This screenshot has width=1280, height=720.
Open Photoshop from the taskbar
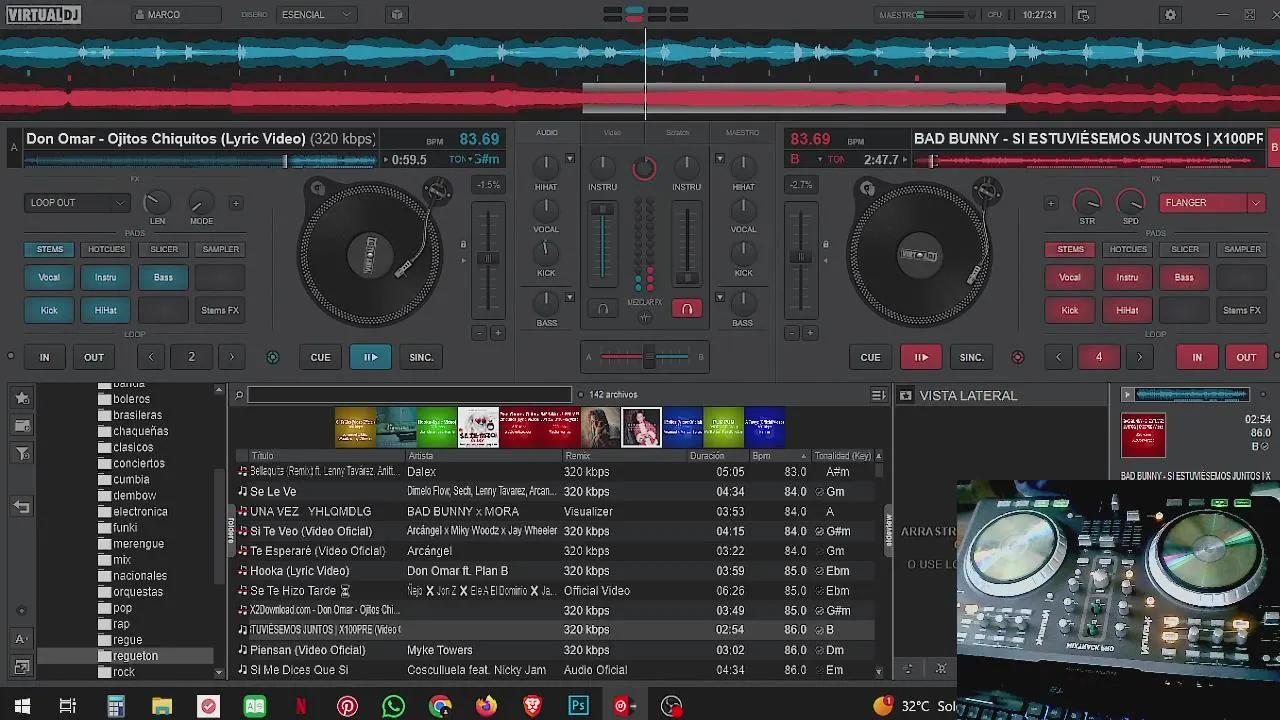578,706
